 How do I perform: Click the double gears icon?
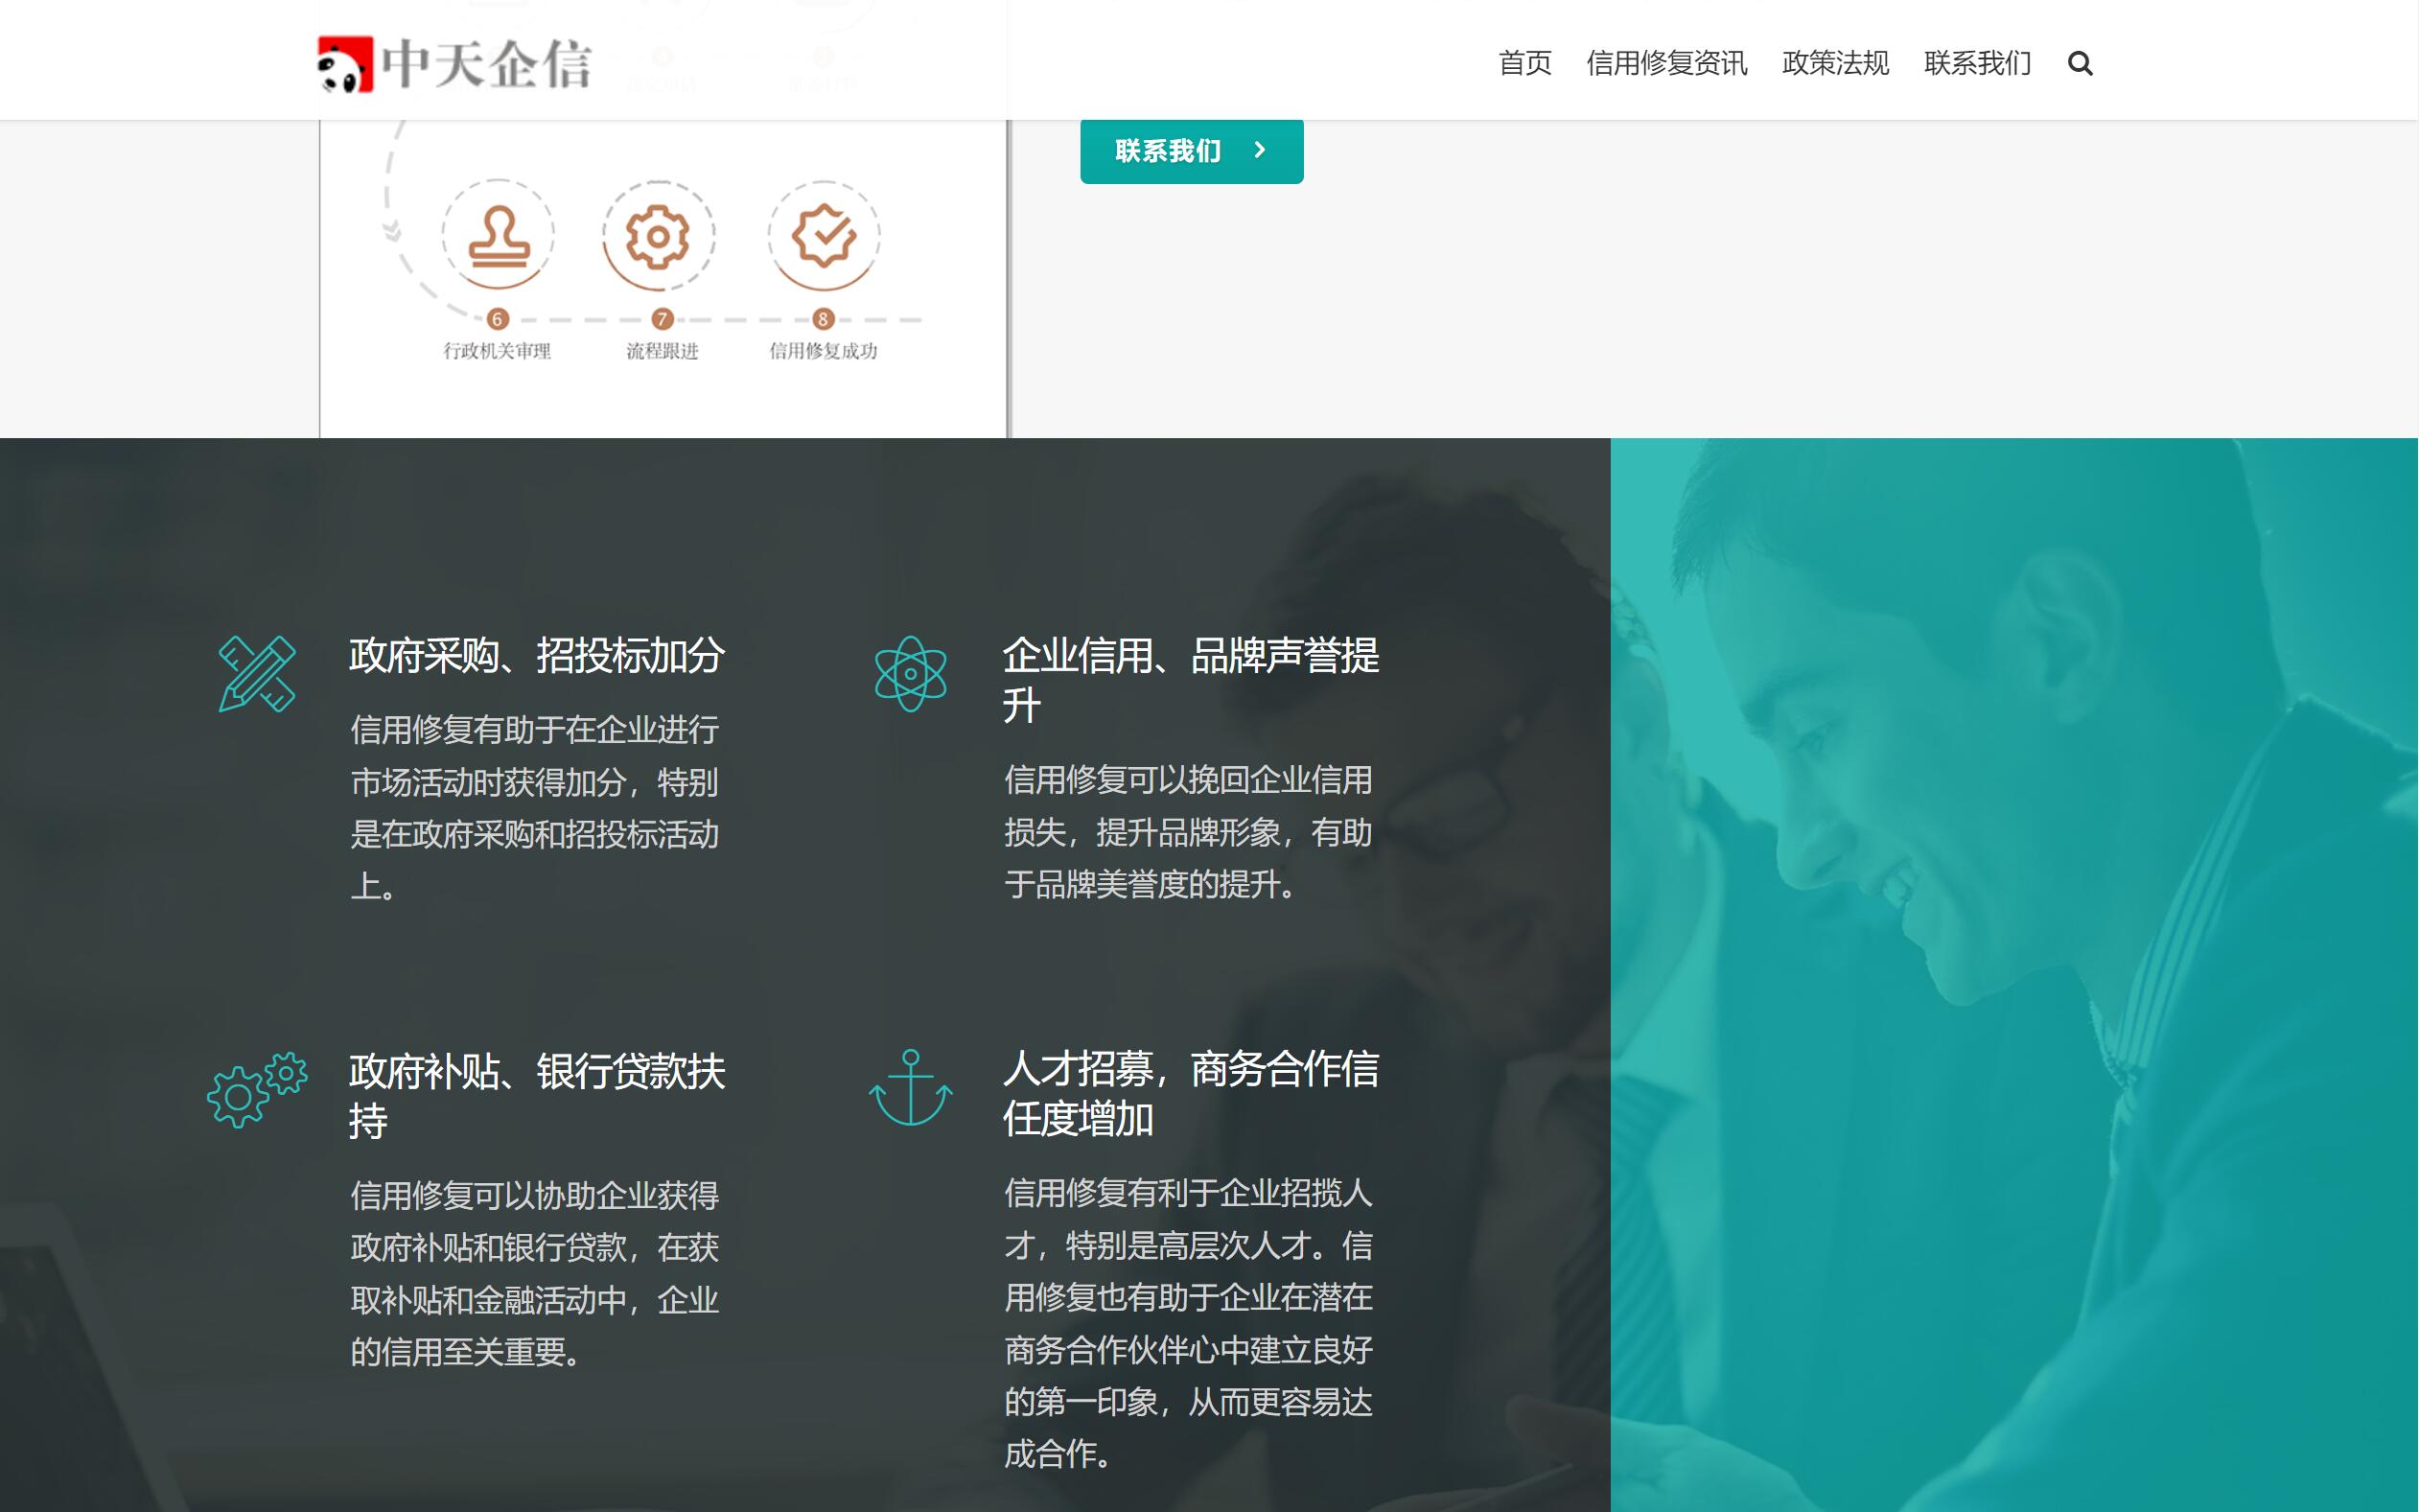[x=257, y=1090]
